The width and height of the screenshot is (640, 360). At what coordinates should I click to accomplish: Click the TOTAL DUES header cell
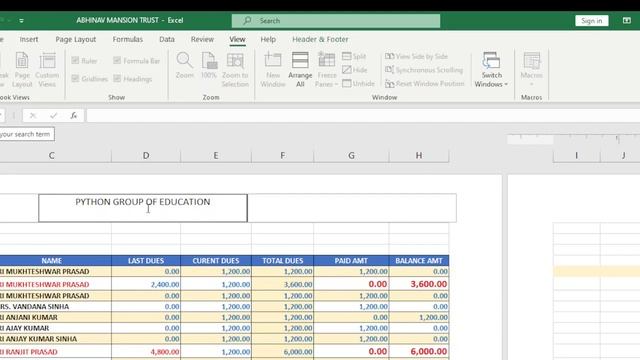point(282,260)
